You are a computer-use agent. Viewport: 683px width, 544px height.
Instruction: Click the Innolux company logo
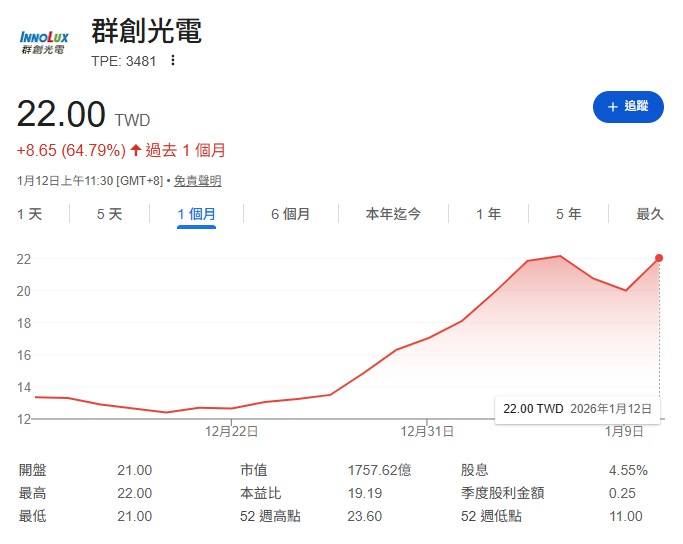pos(43,41)
